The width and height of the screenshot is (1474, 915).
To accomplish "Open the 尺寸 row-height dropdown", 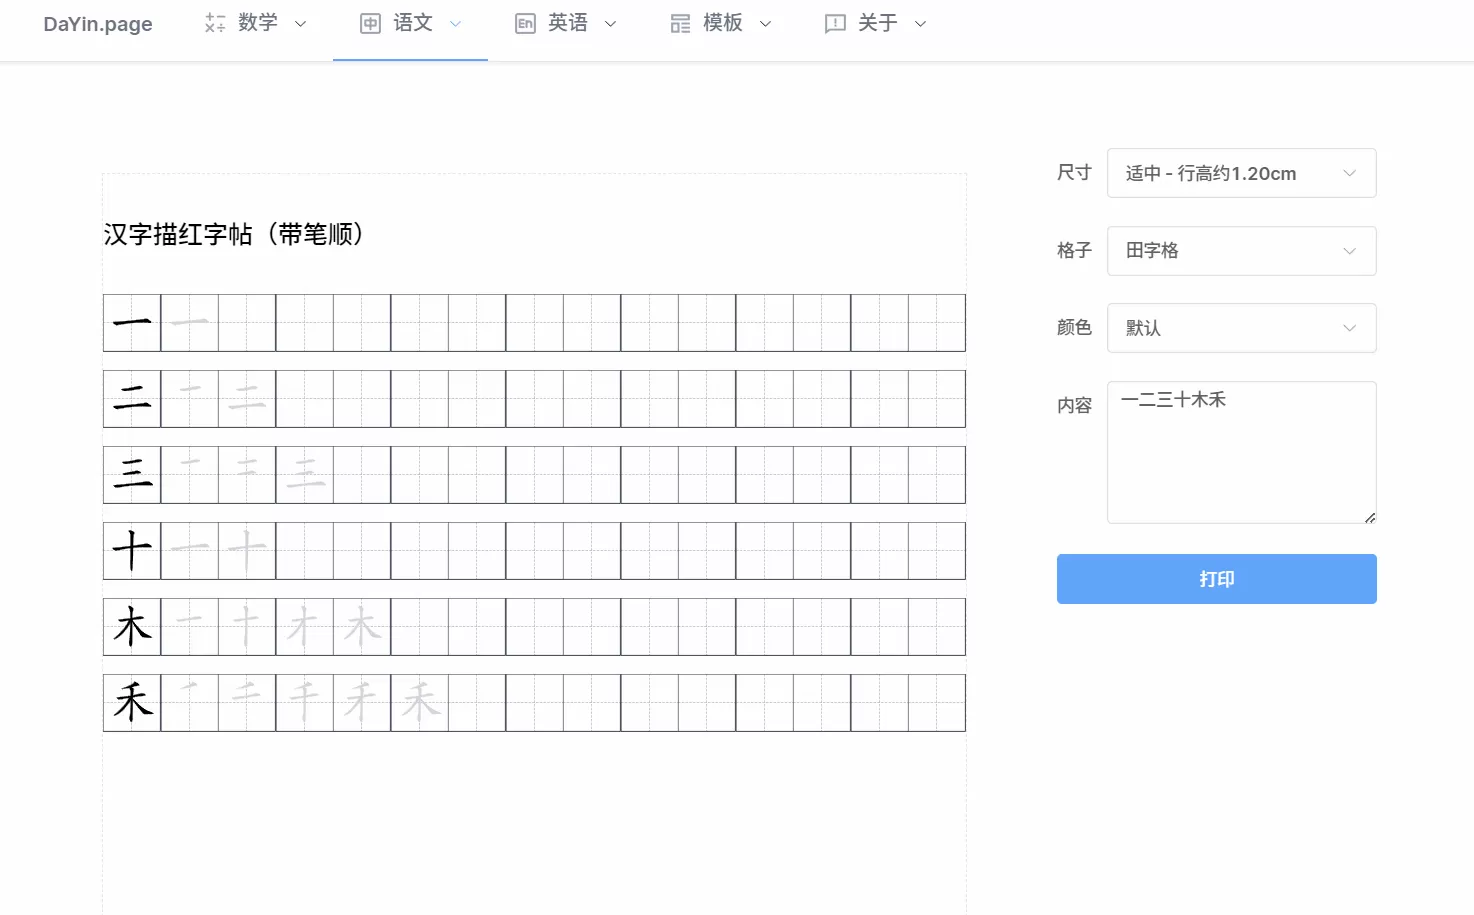I will point(1240,172).
